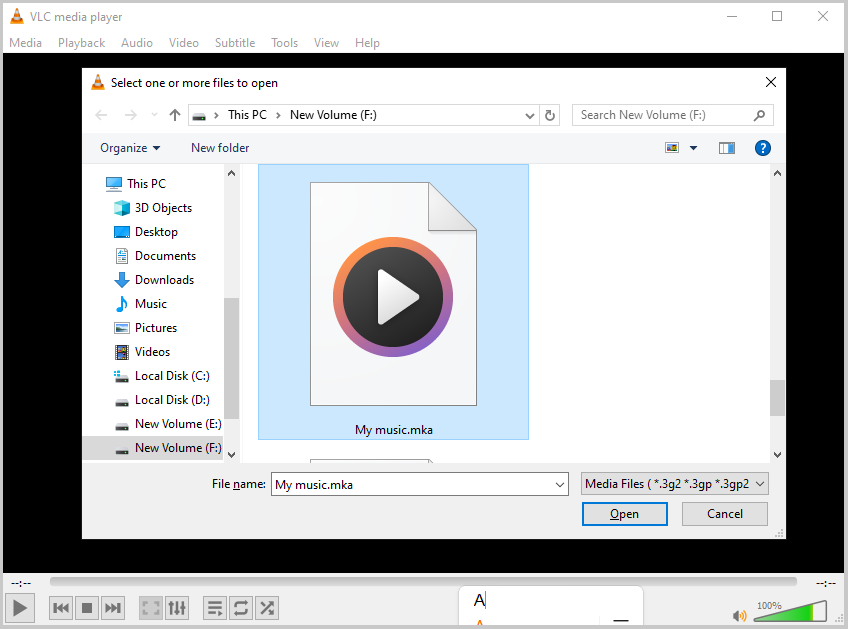This screenshot has width=848, height=629.
Task: Click the Open button
Action: (x=625, y=514)
